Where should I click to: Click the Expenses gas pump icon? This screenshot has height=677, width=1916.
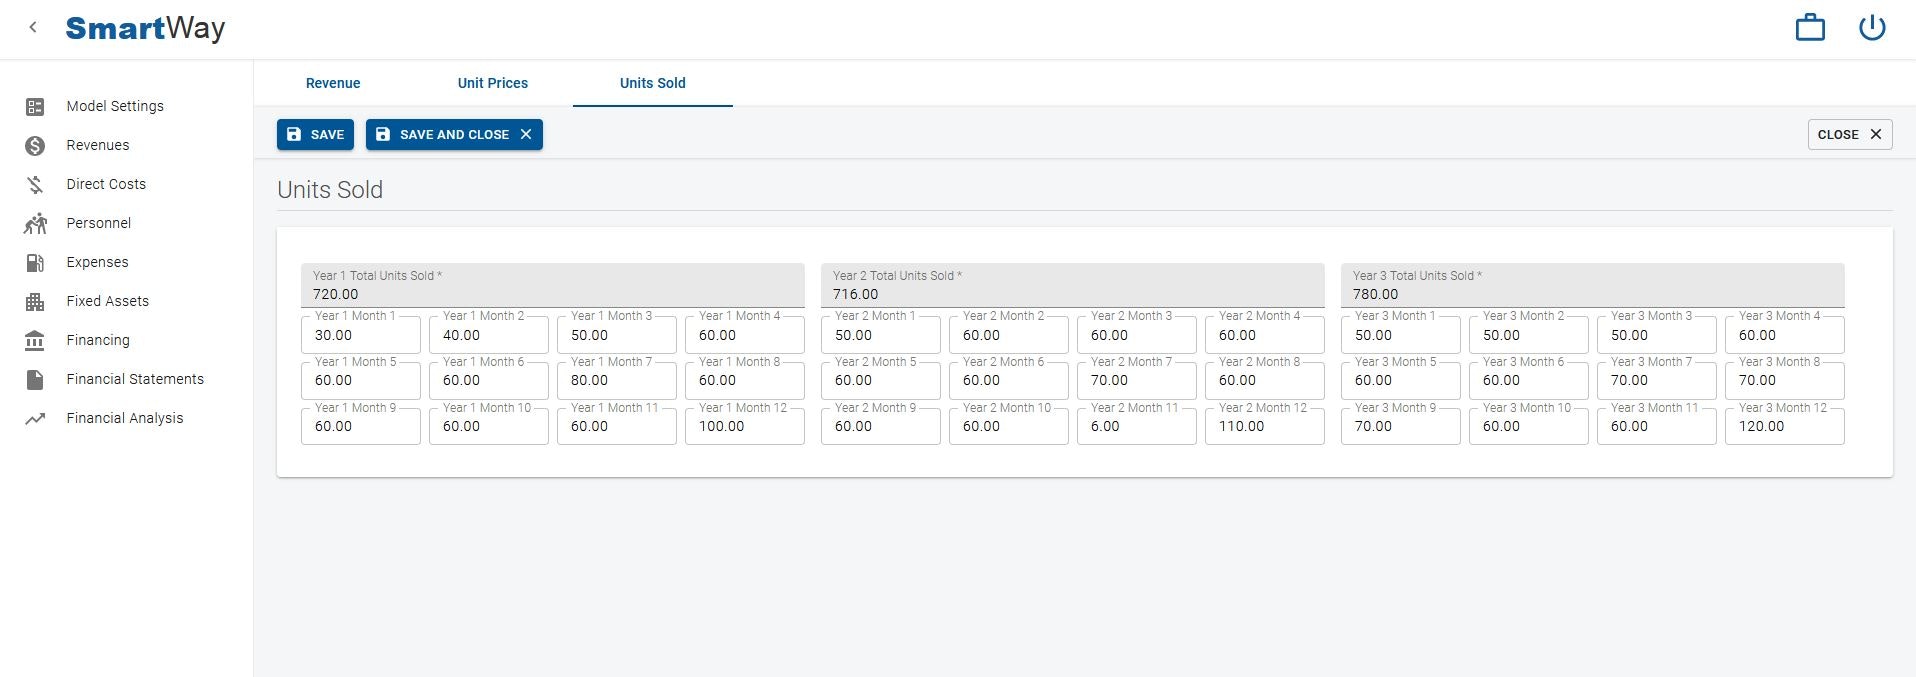click(35, 263)
